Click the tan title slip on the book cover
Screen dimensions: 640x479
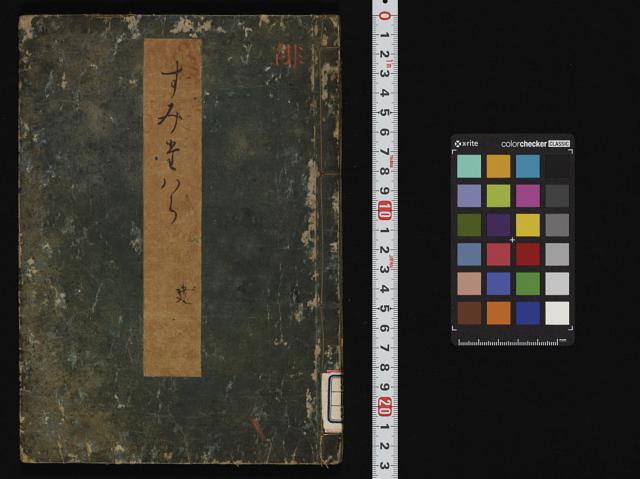pos(172,208)
